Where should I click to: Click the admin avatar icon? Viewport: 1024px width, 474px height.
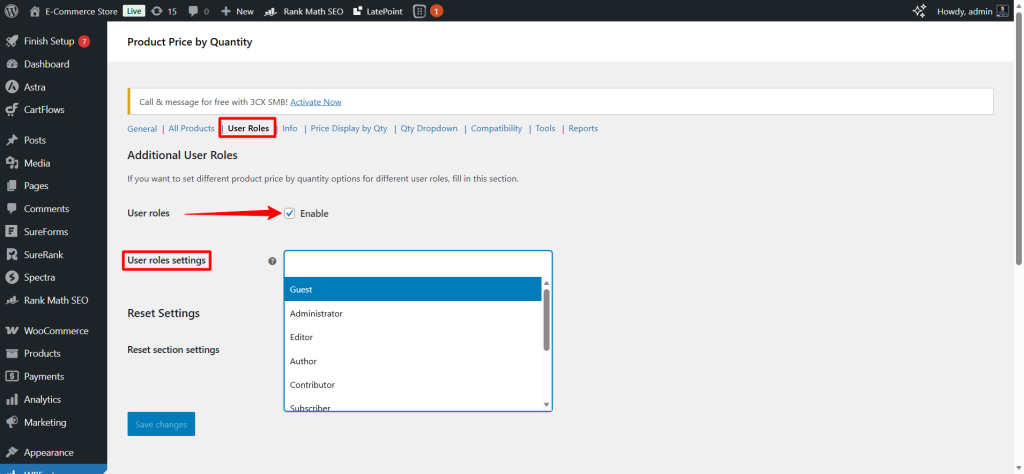1001,11
